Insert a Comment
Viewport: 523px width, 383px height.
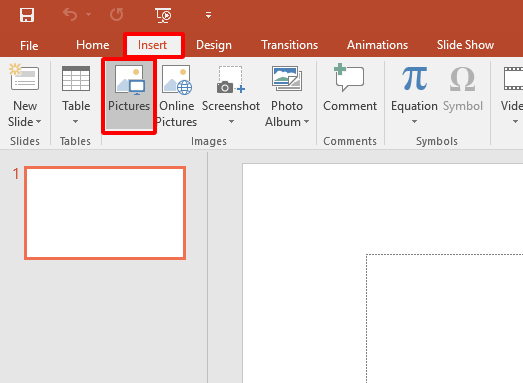350,87
